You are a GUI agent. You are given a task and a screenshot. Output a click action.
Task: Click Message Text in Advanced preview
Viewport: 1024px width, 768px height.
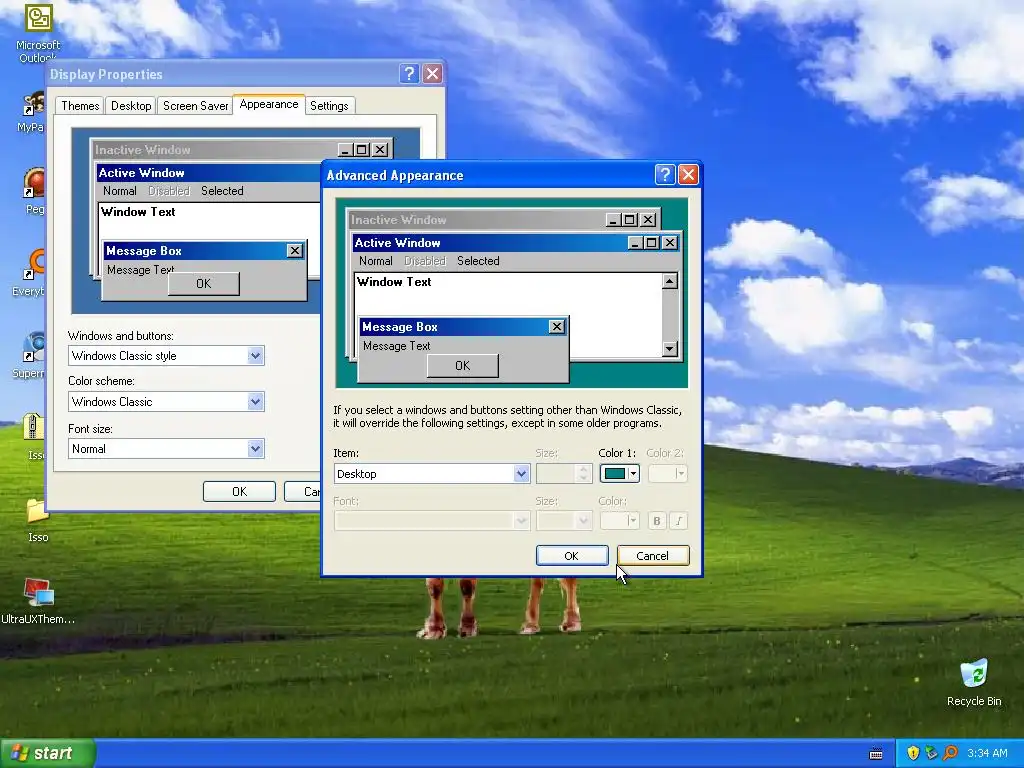click(396, 346)
